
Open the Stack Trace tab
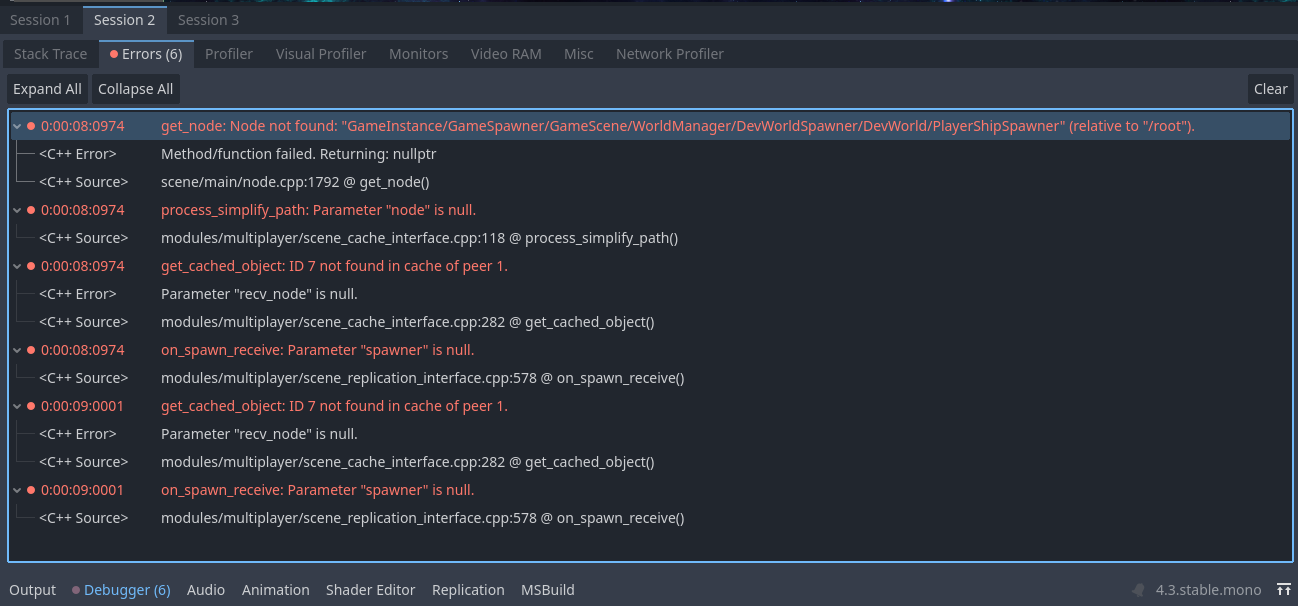click(50, 54)
